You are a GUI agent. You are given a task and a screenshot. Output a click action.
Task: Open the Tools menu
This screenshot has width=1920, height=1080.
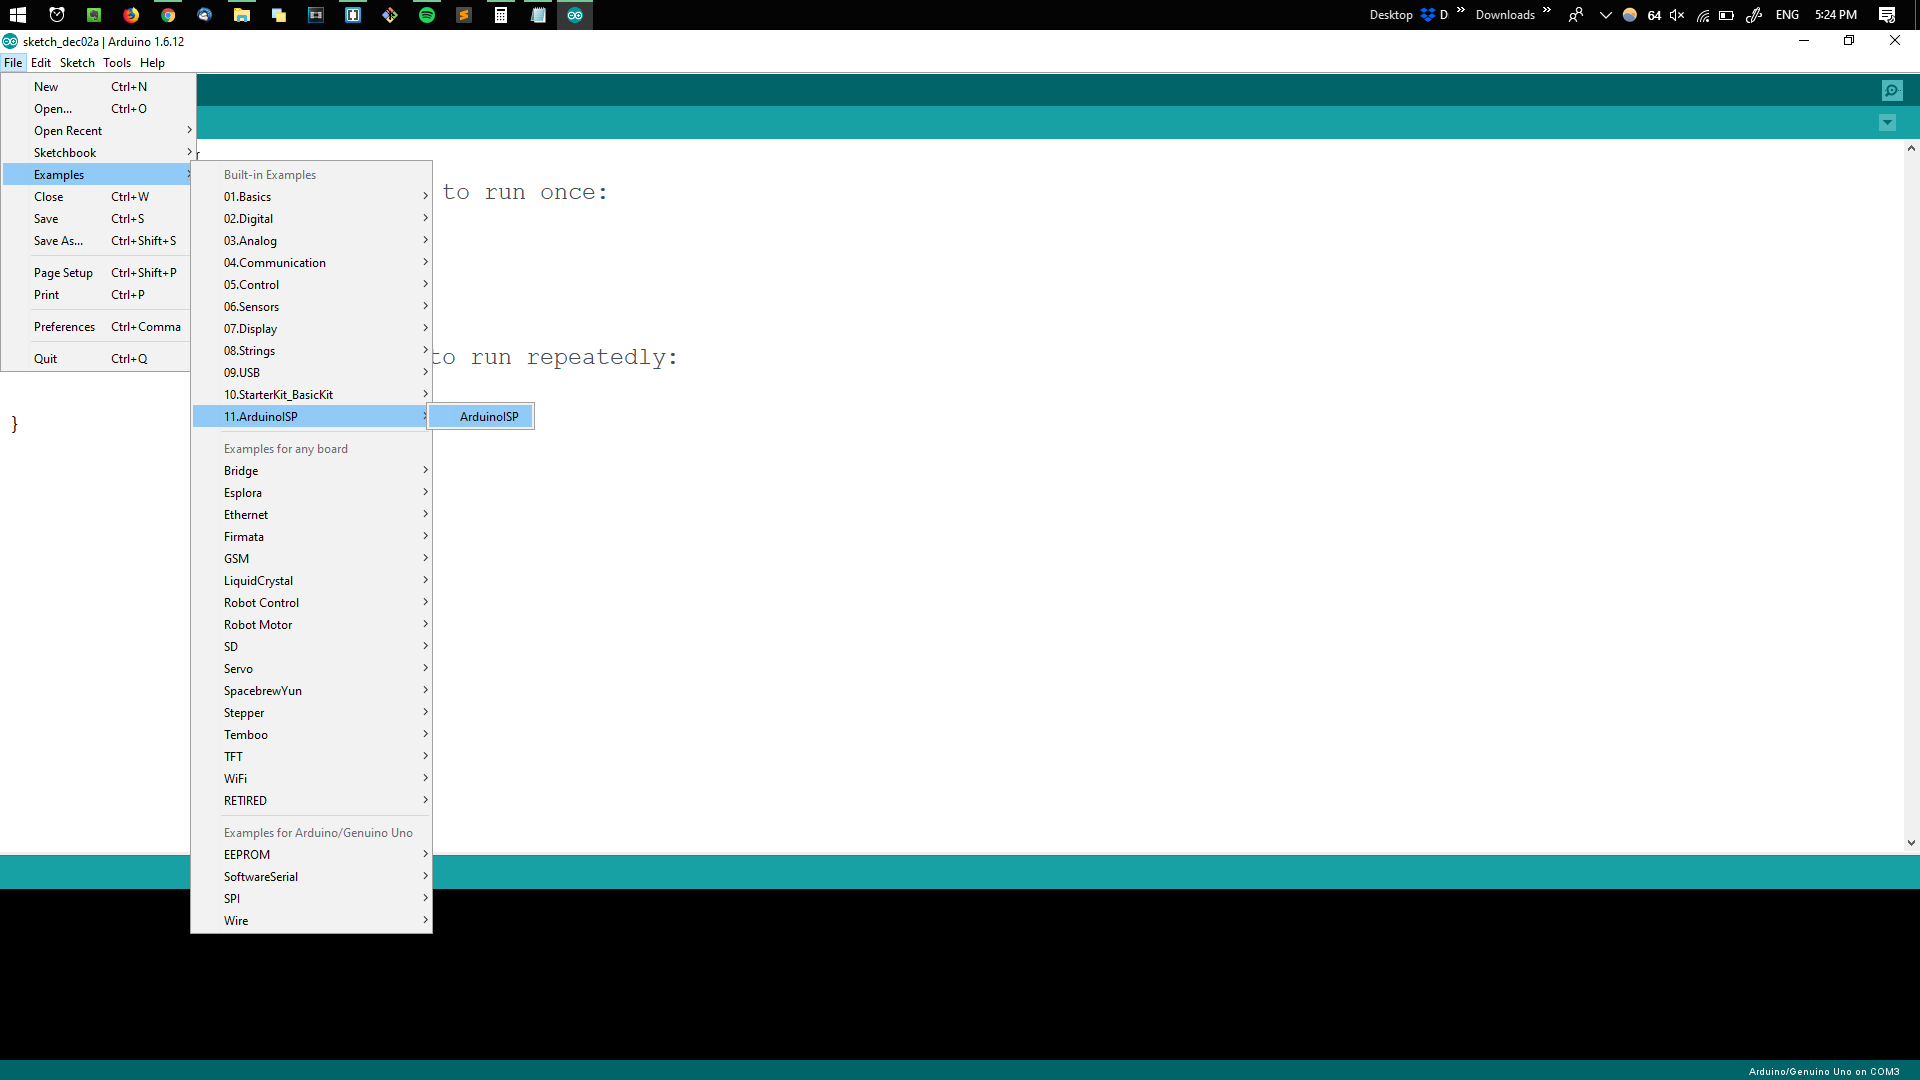coord(117,63)
